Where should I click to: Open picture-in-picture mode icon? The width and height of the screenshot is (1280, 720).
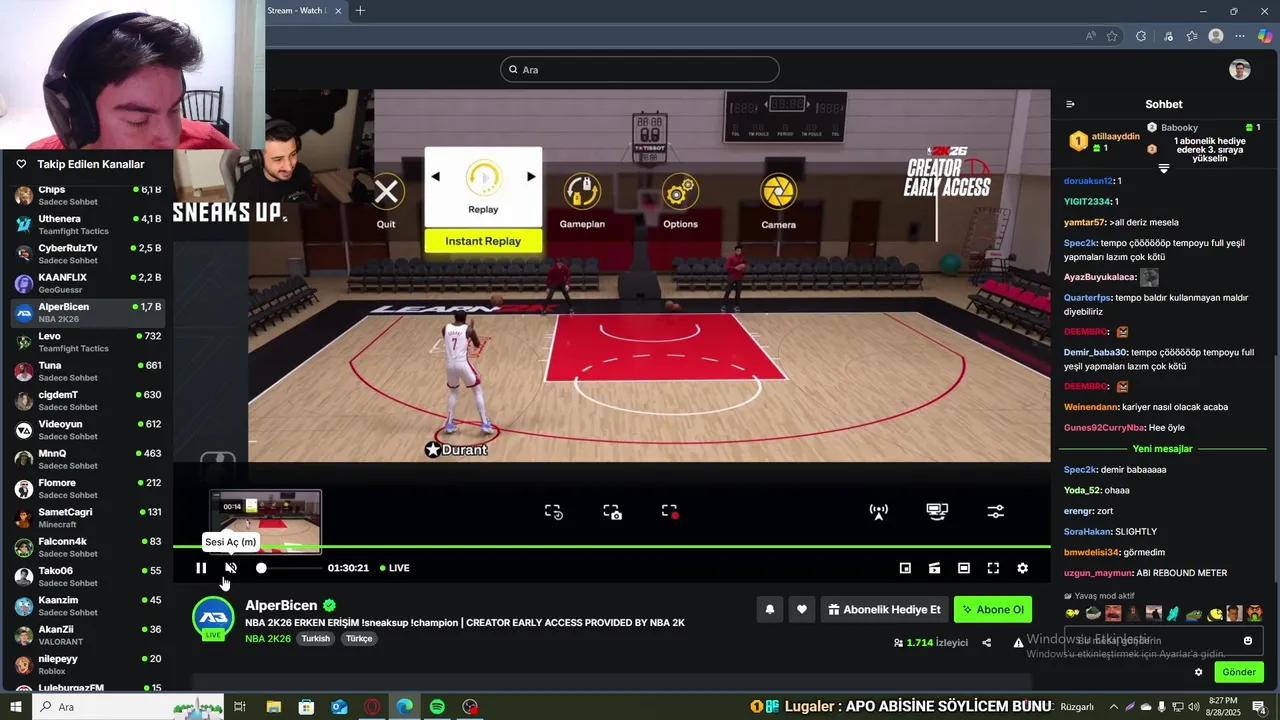[x=905, y=568]
